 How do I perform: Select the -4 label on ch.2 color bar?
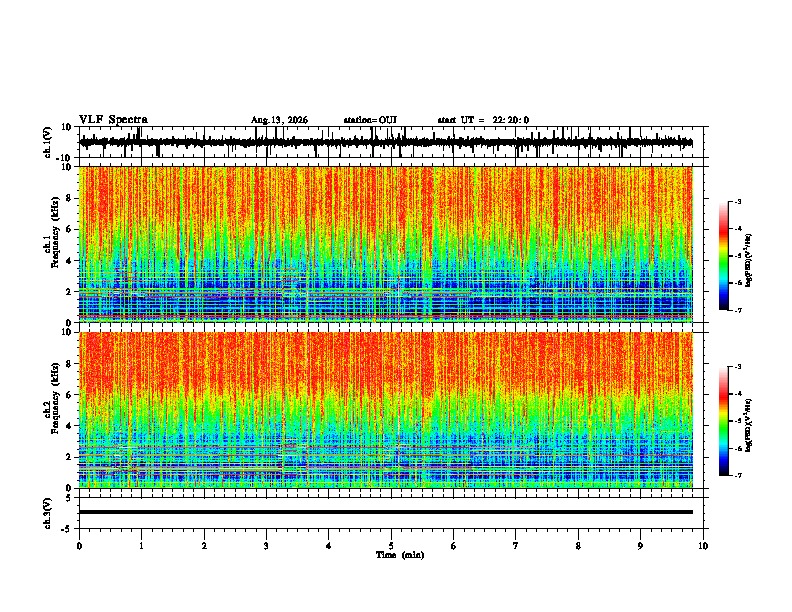[x=737, y=394]
